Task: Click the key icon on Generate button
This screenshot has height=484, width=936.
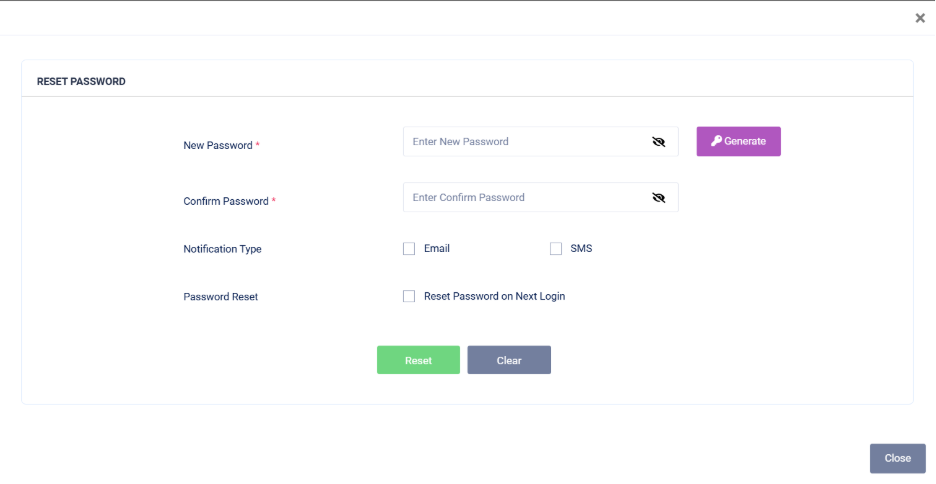Action: point(716,142)
